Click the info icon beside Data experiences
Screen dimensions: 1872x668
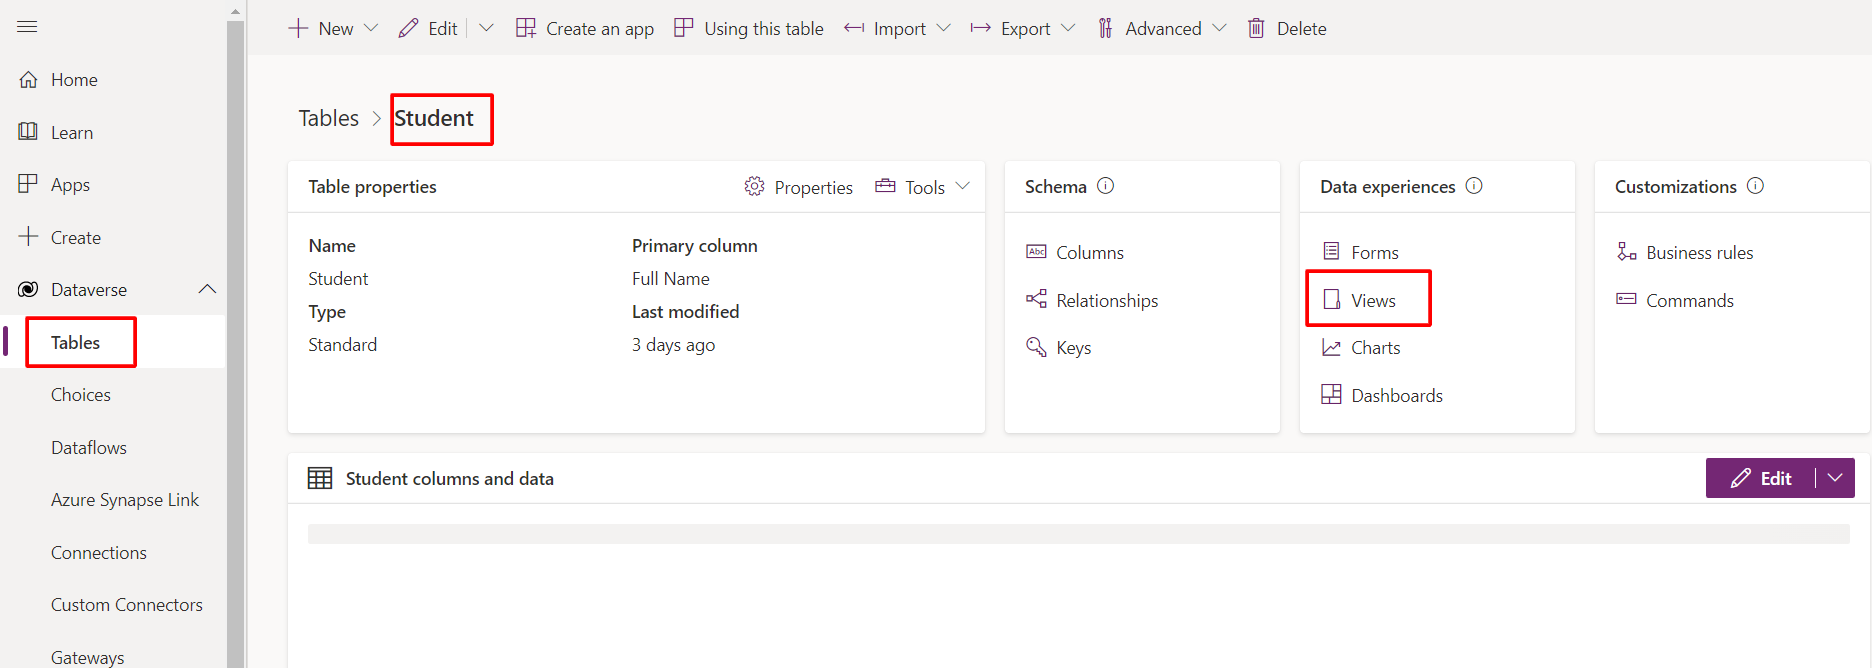tap(1474, 186)
